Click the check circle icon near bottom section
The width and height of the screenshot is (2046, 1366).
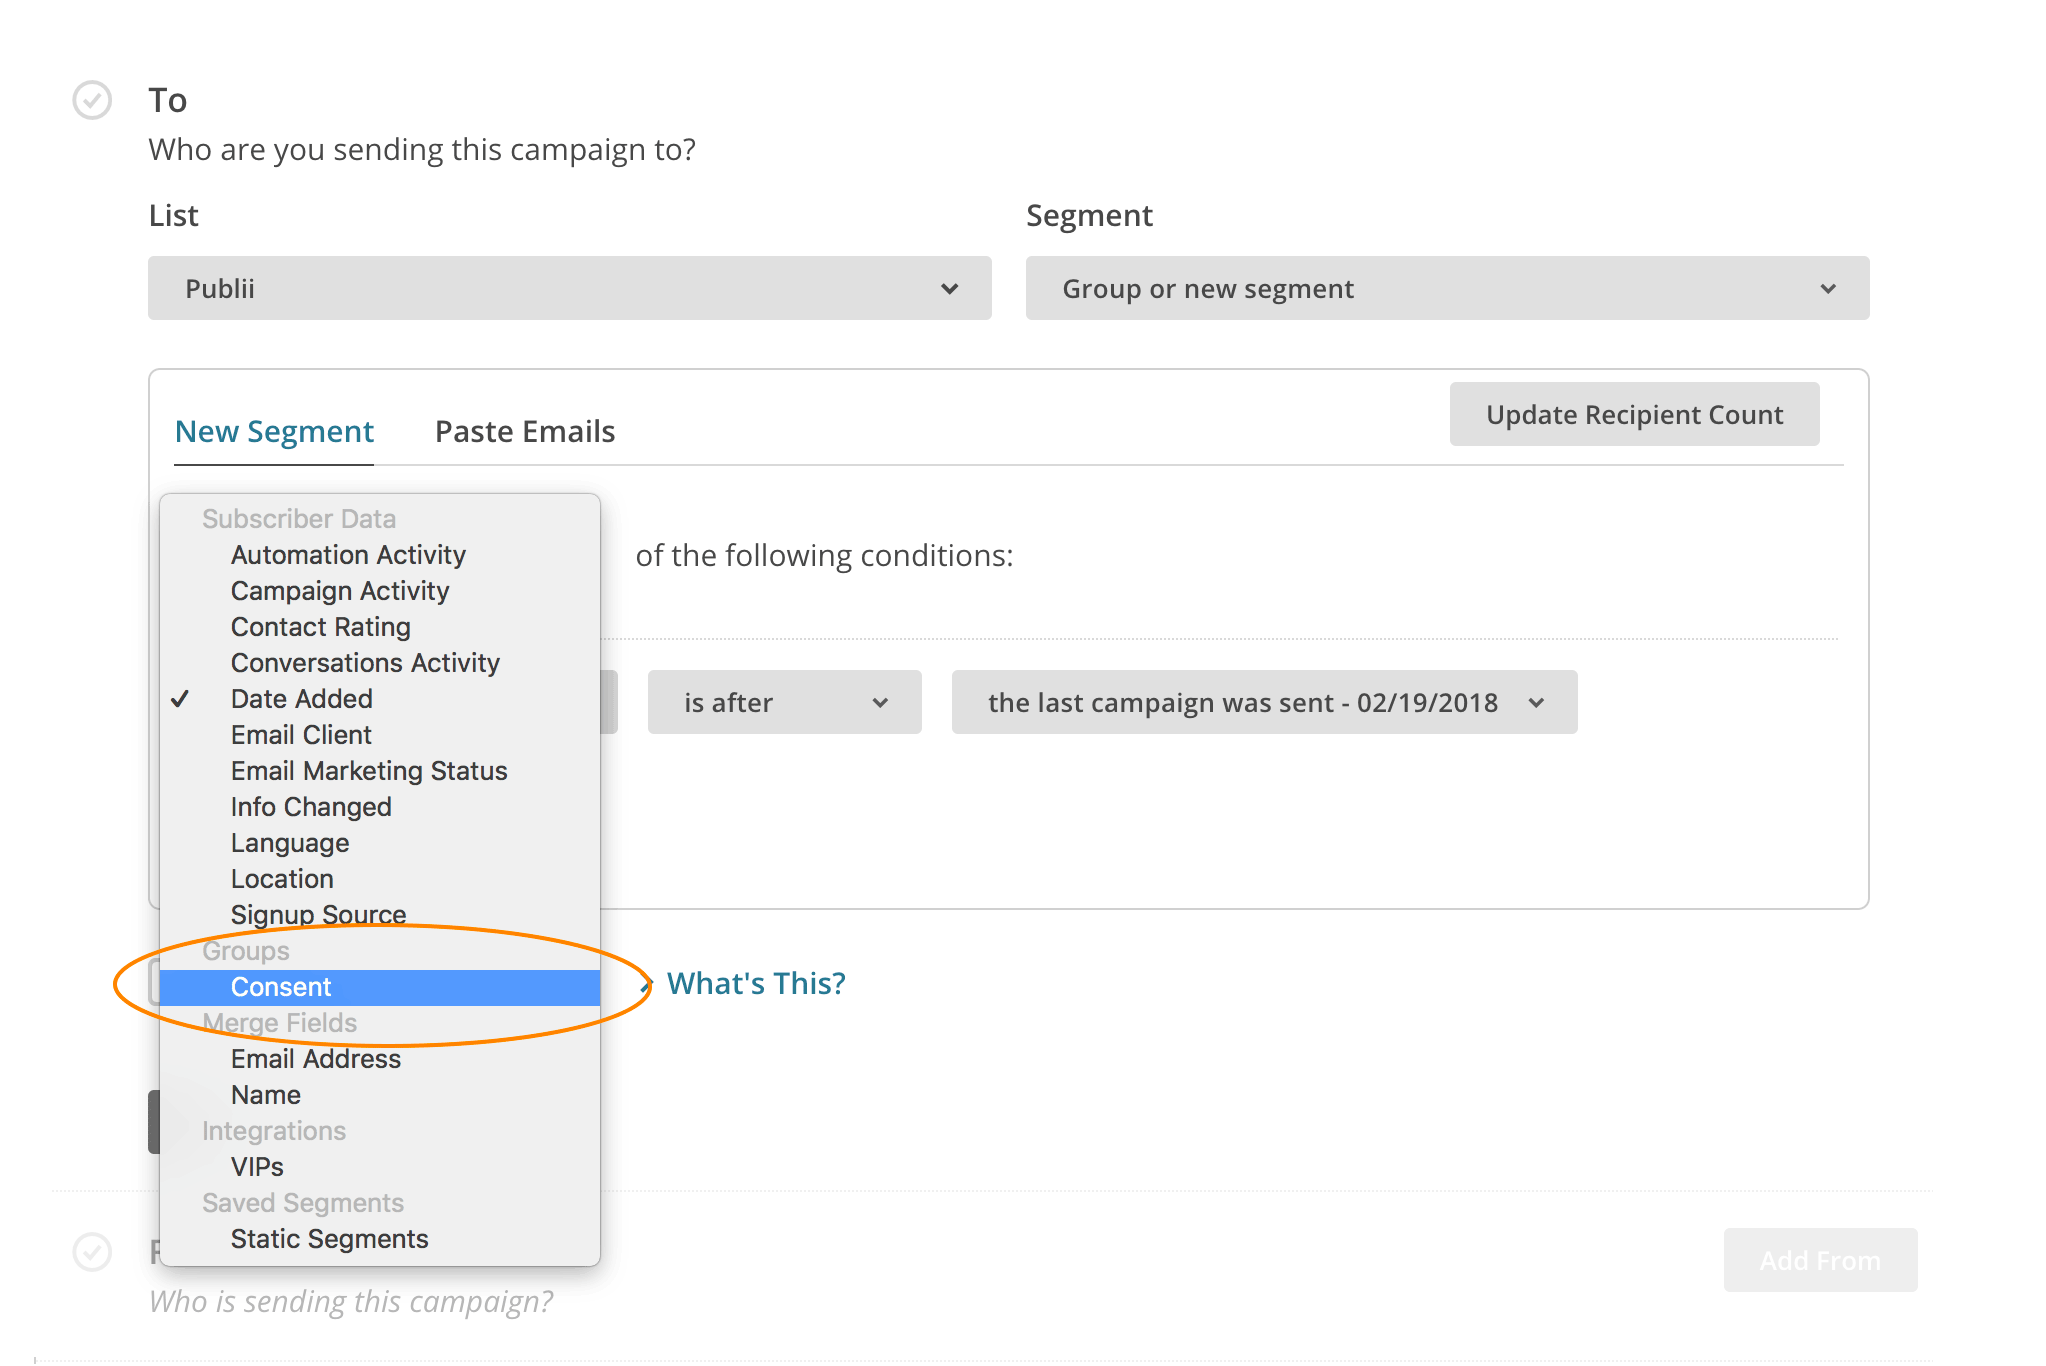(x=91, y=1250)
